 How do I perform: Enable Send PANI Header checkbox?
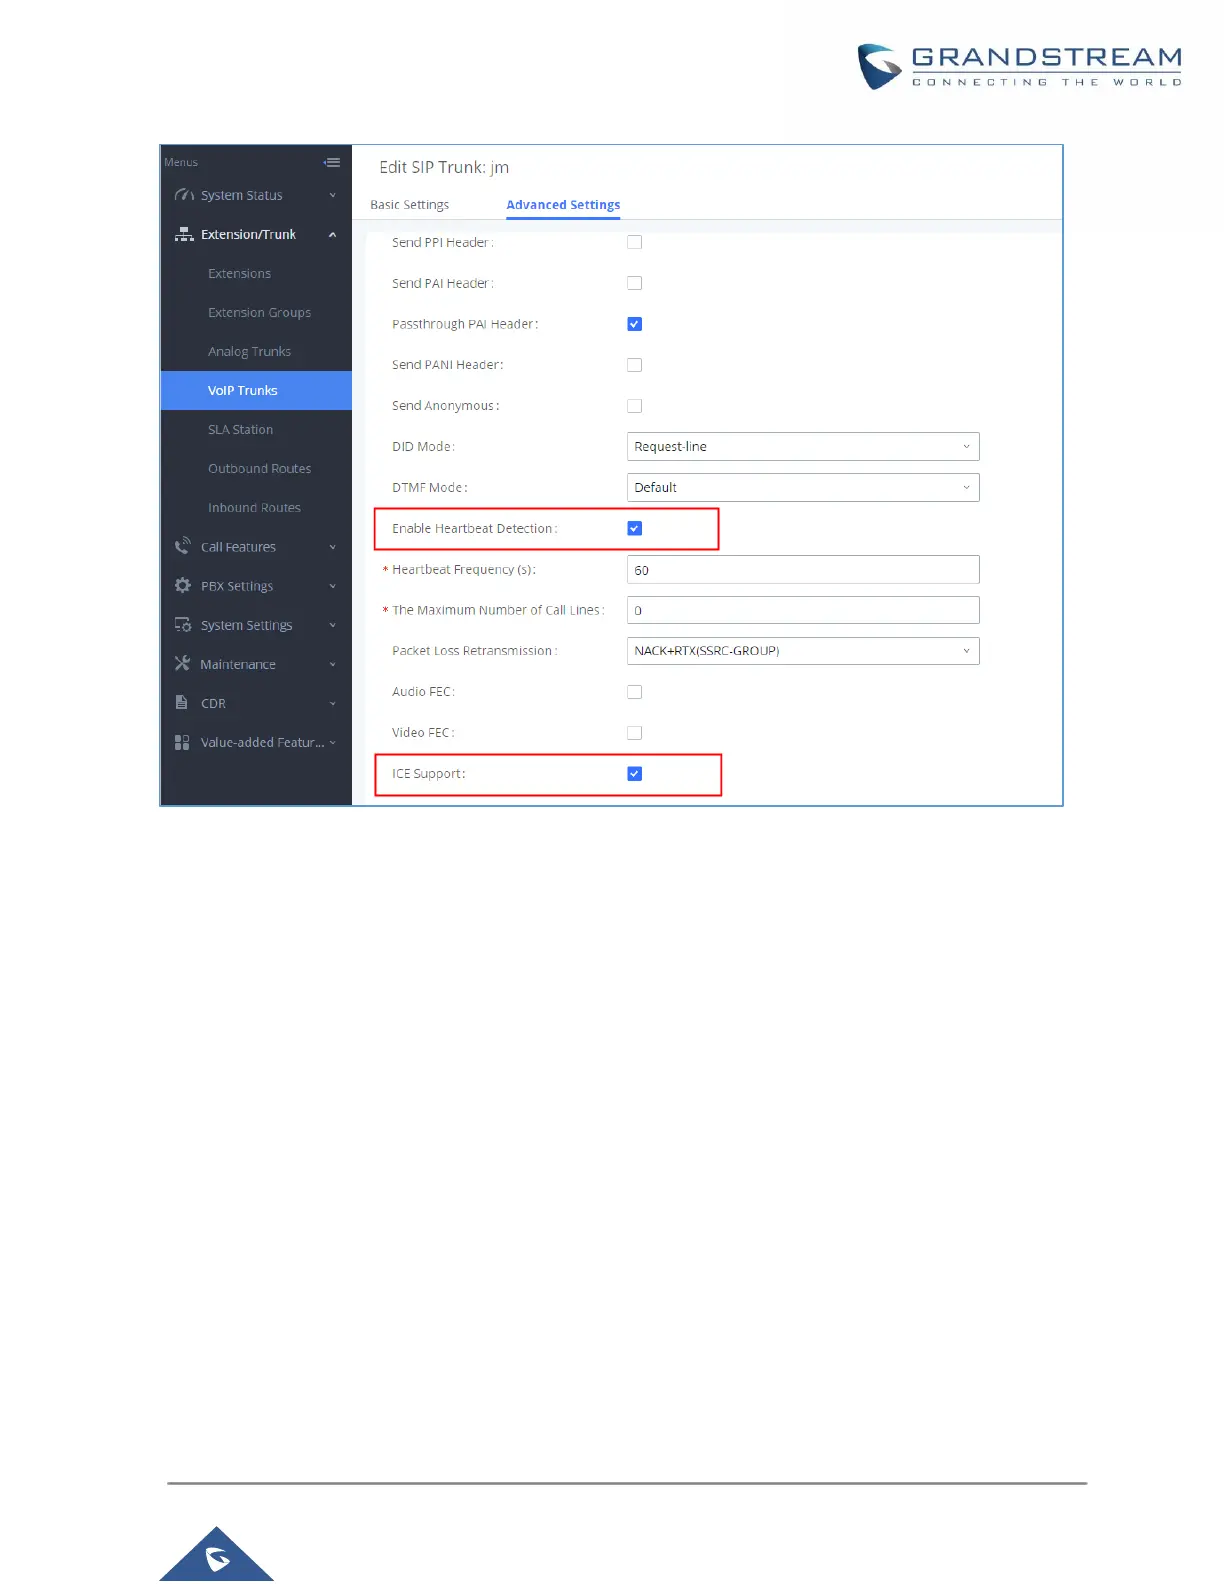pos(634,365)
